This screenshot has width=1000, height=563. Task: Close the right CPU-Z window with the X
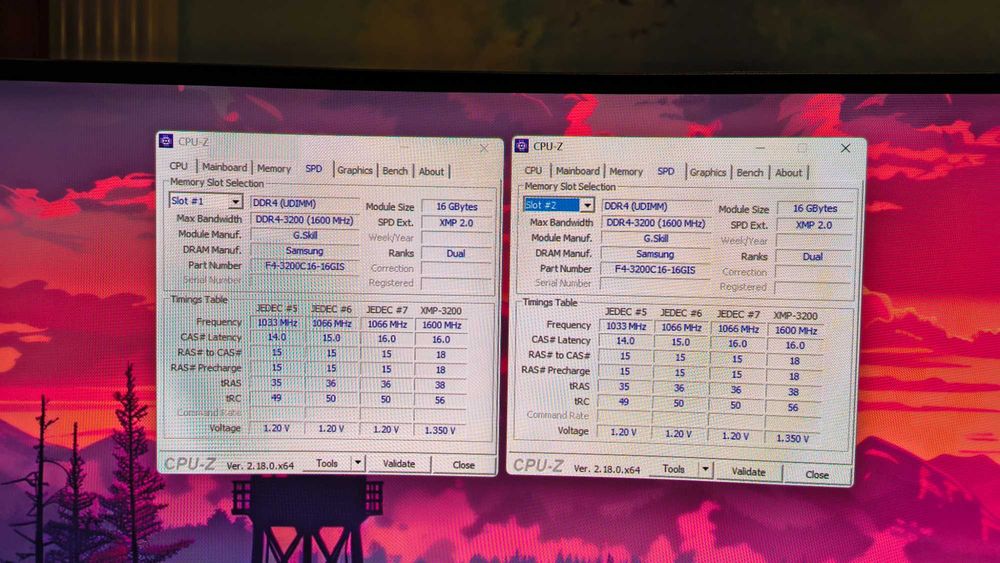click(845, 149)
